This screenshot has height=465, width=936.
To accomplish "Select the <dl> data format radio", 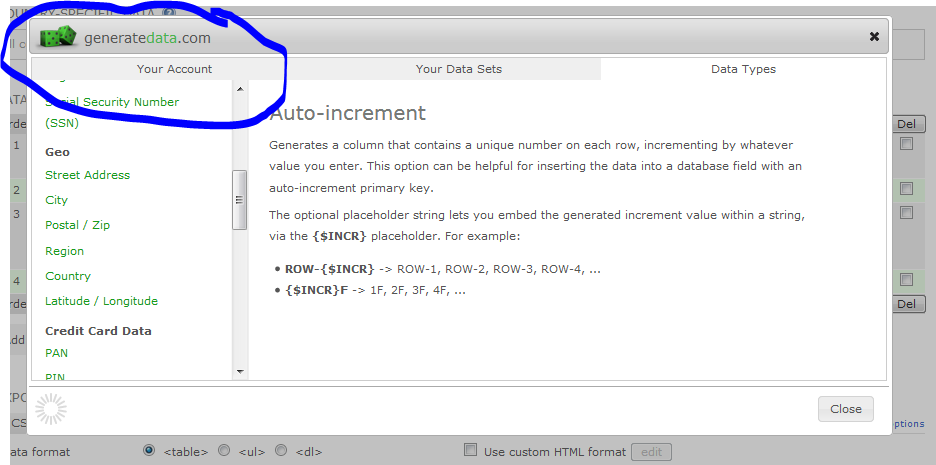I will tap(281, 450).
